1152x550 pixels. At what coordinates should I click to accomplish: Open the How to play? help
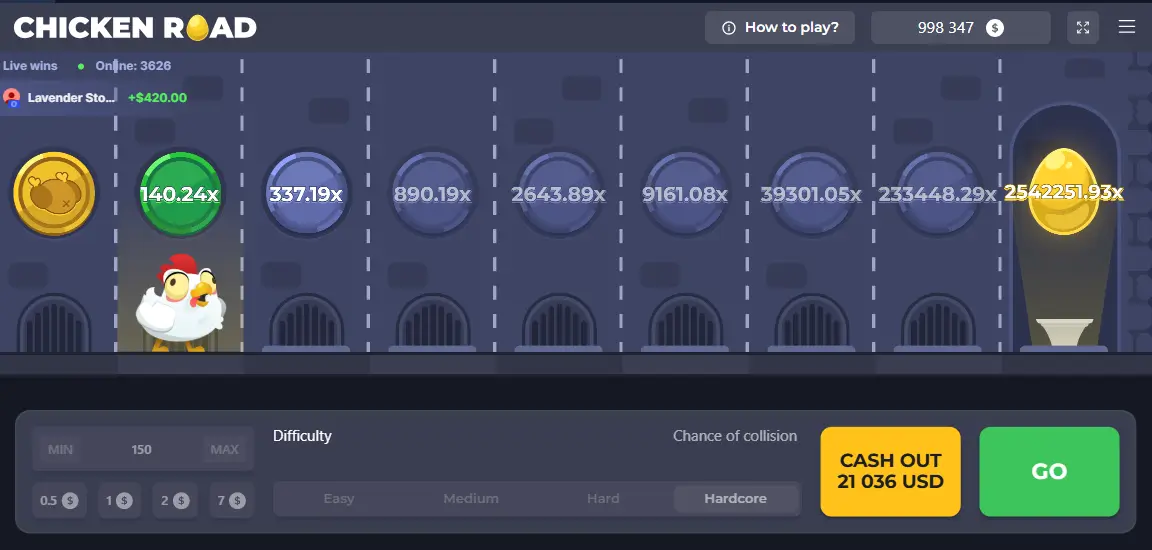click(780, 28)
